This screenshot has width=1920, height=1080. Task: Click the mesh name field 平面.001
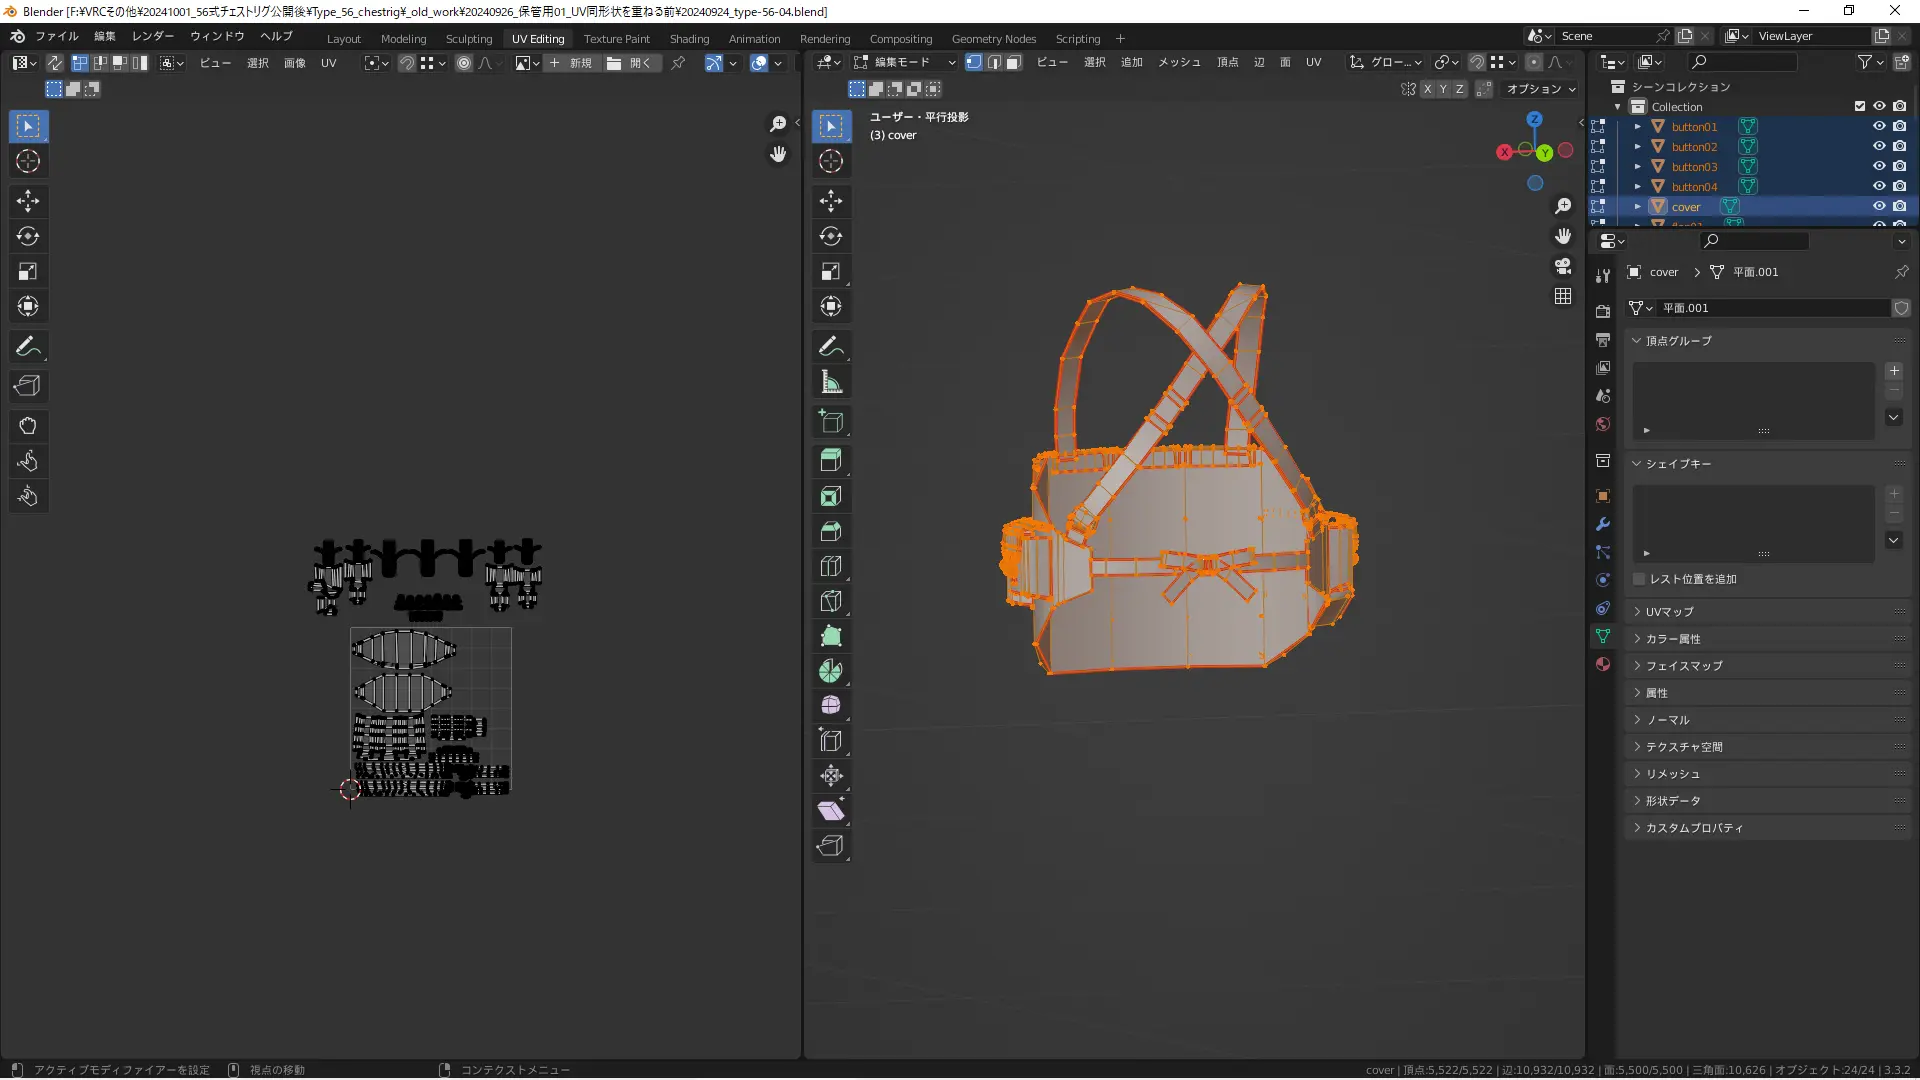(1770, 308)
